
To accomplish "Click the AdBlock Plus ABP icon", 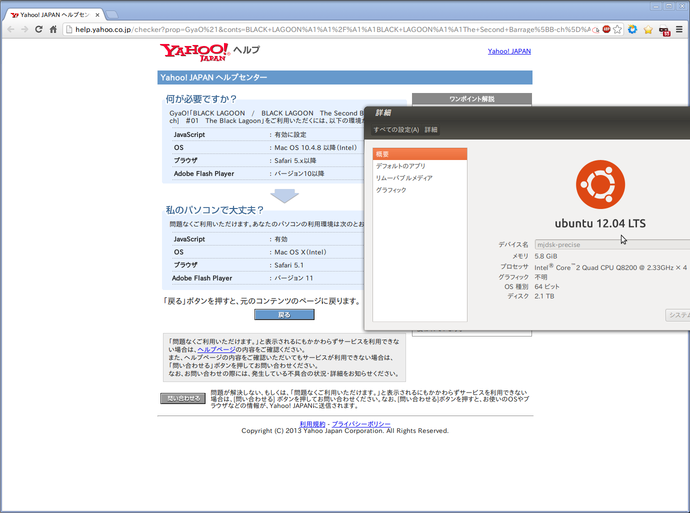I will tap(606, 29).
